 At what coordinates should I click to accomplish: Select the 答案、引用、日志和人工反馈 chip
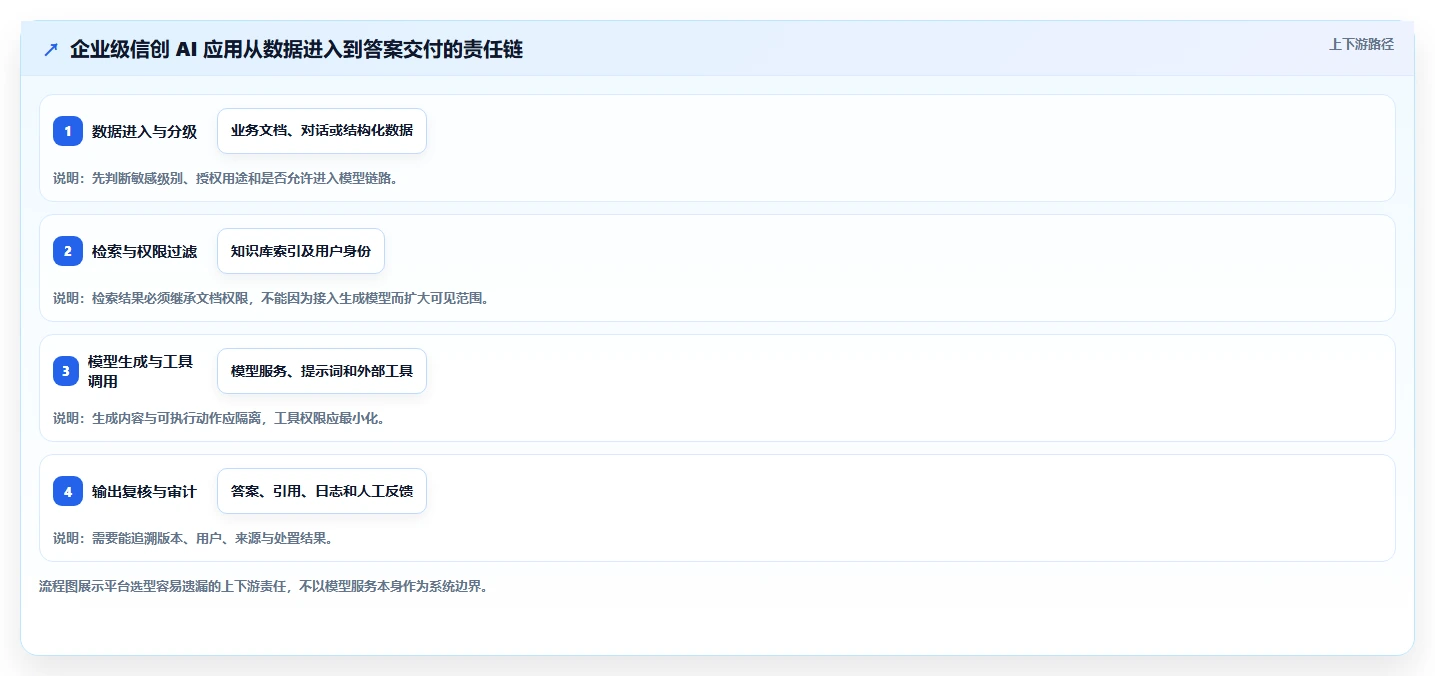322,491
